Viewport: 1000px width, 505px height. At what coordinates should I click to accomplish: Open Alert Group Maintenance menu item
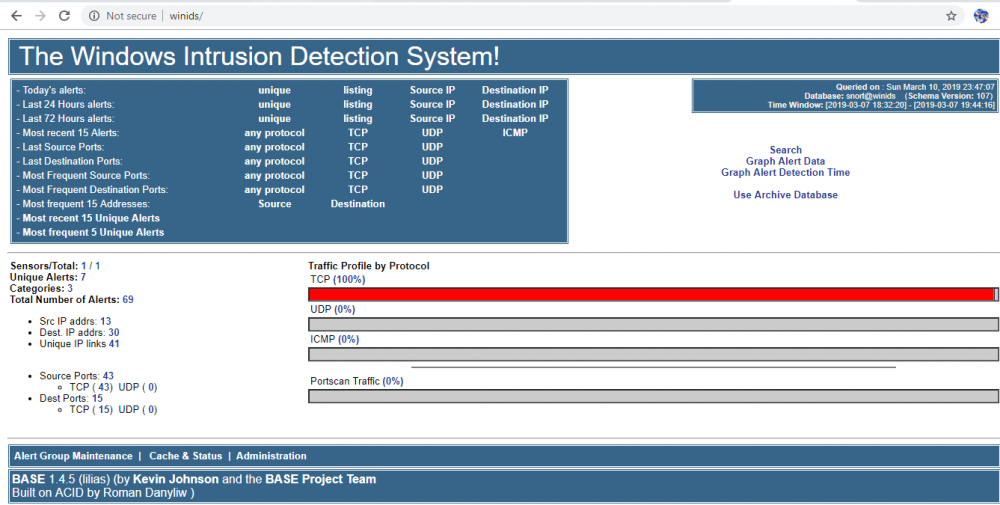tap(73, 456)
